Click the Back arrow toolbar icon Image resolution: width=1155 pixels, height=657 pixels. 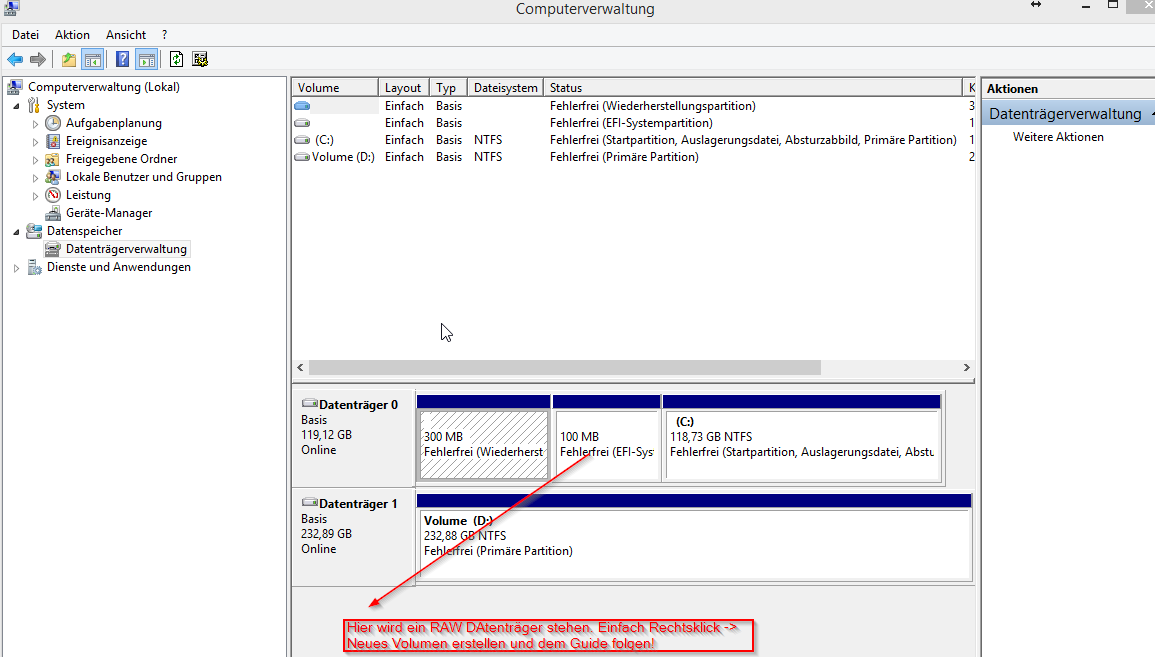(15, 60)
